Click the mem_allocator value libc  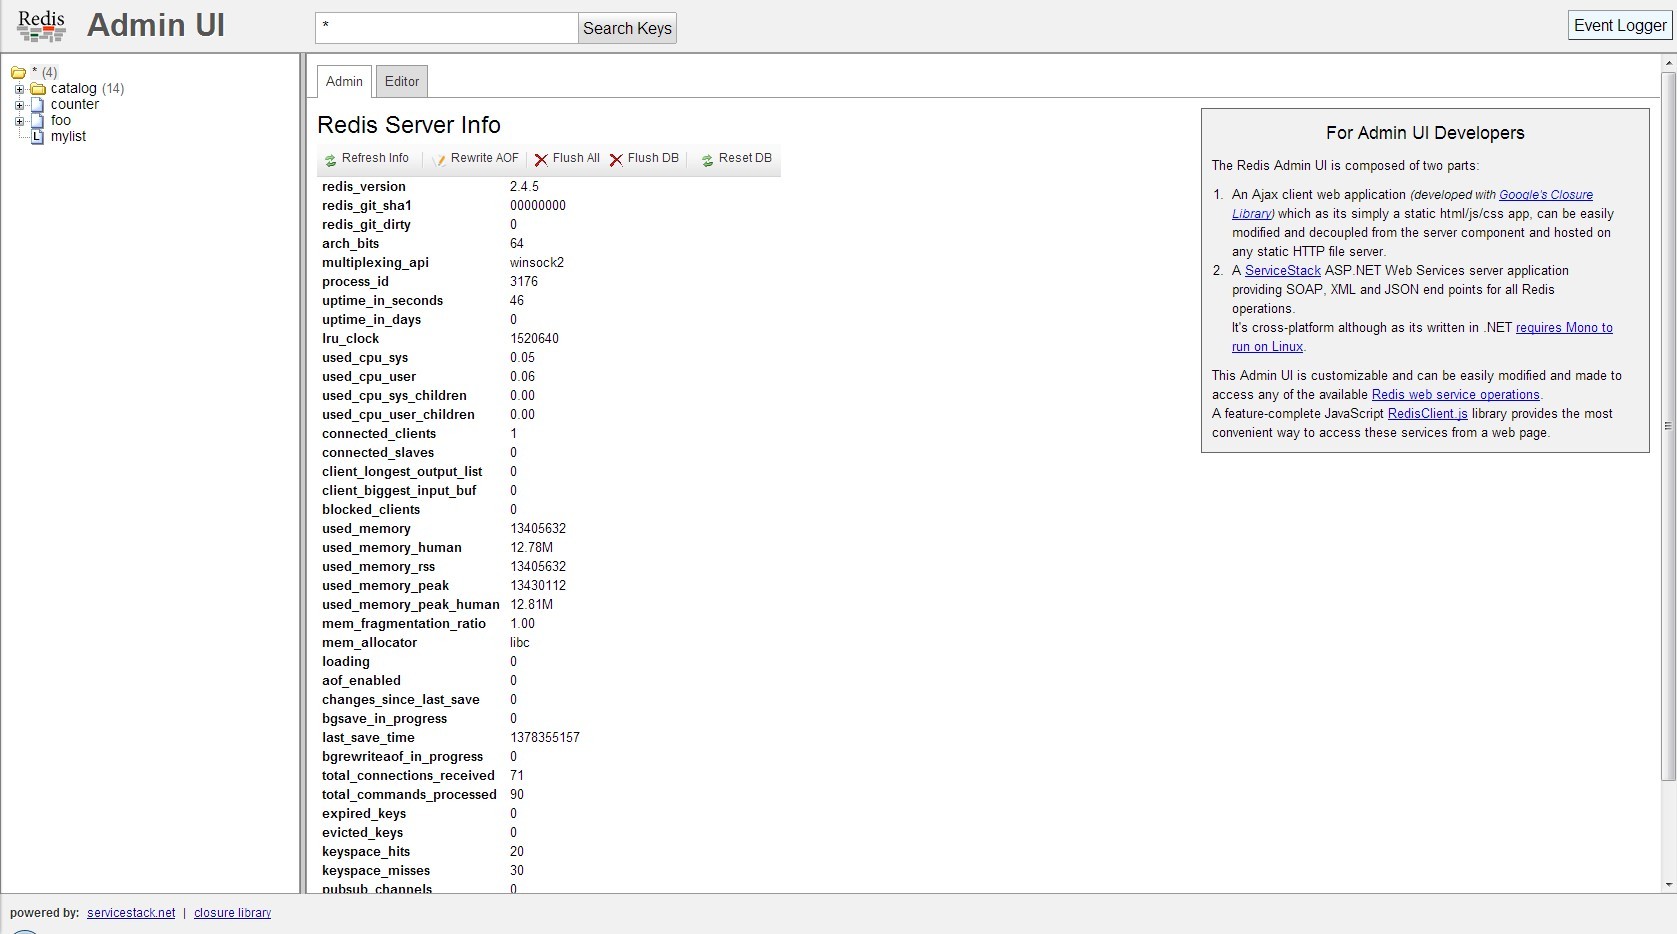pos(520,643)
